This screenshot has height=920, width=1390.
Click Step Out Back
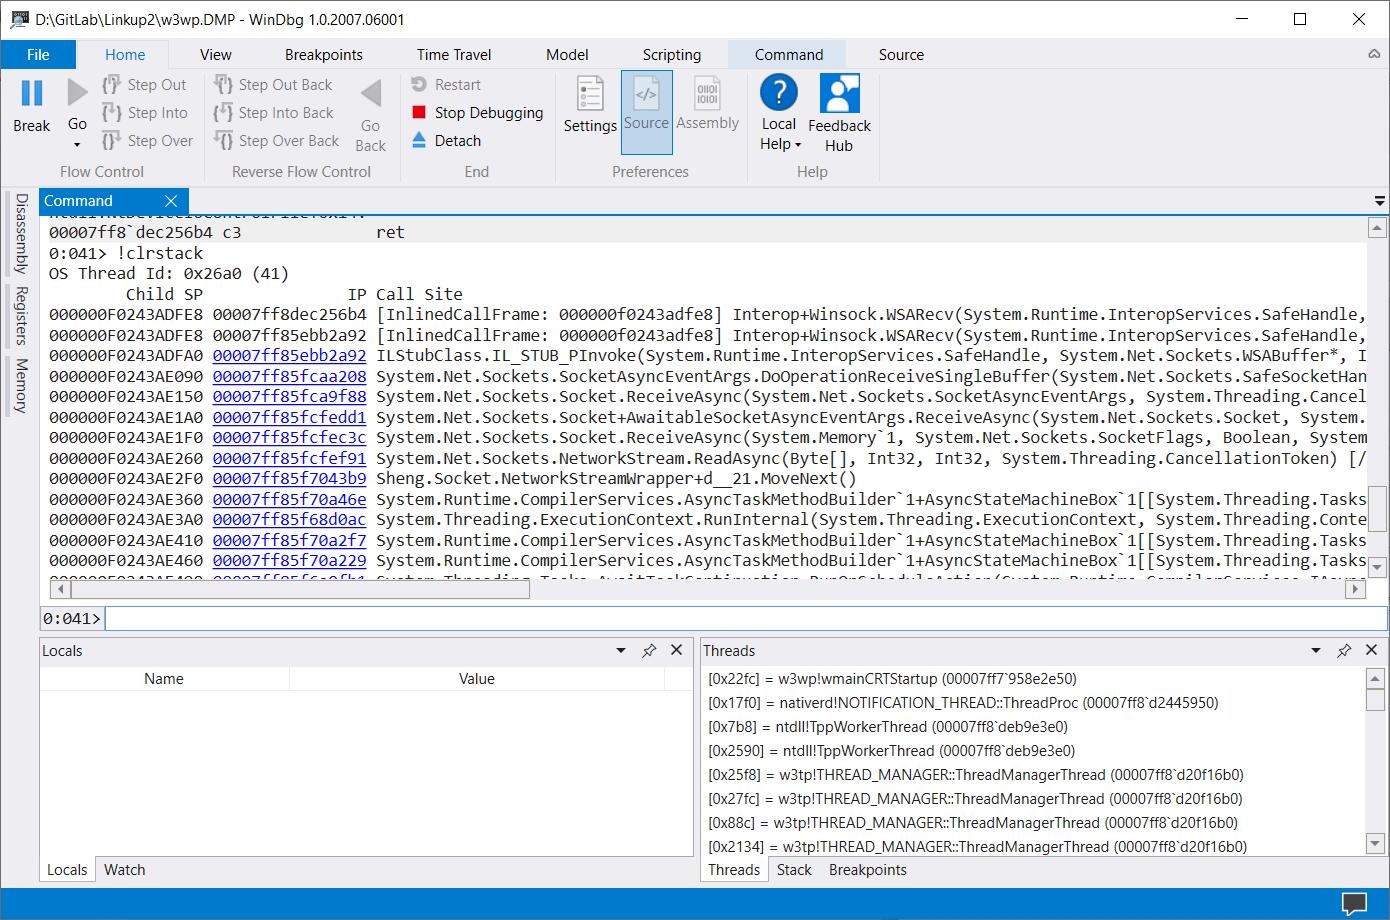tap(273, 85)
